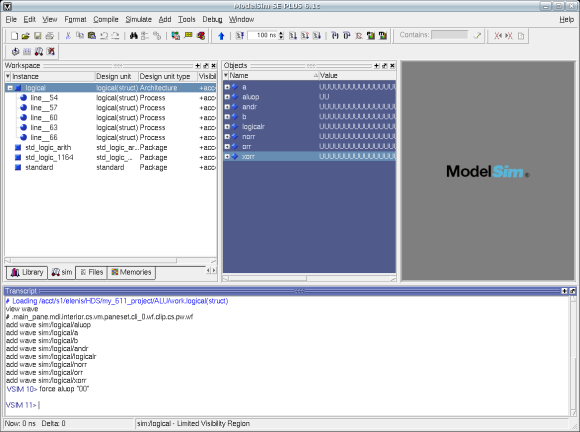Click the Restart simulation icon
This screenshot has width=580, height=432.
(x=240, y=36)
